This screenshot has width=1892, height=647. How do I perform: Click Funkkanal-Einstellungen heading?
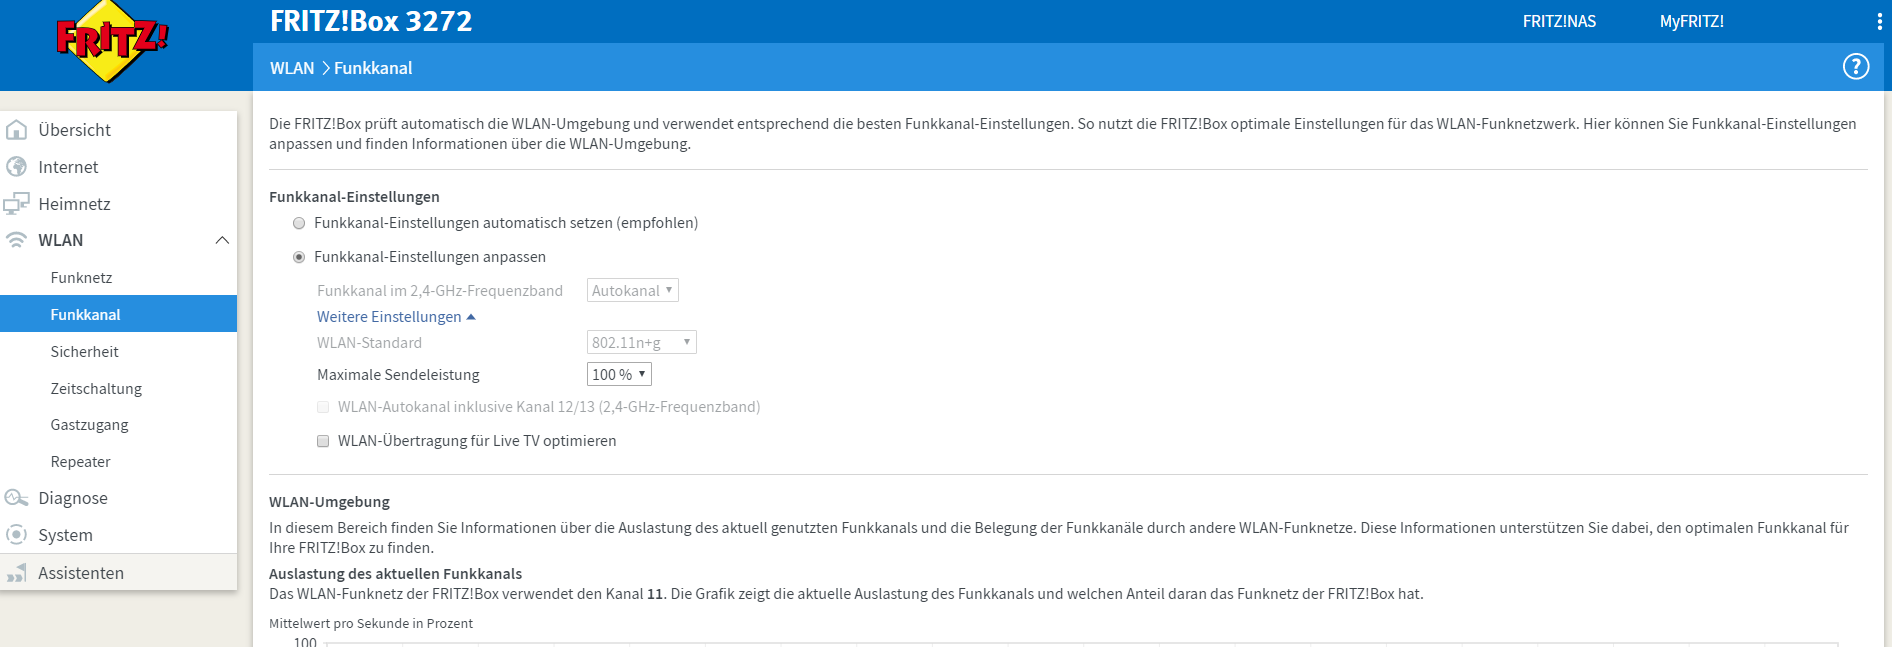pyautogui.click(x=354, y=197)
